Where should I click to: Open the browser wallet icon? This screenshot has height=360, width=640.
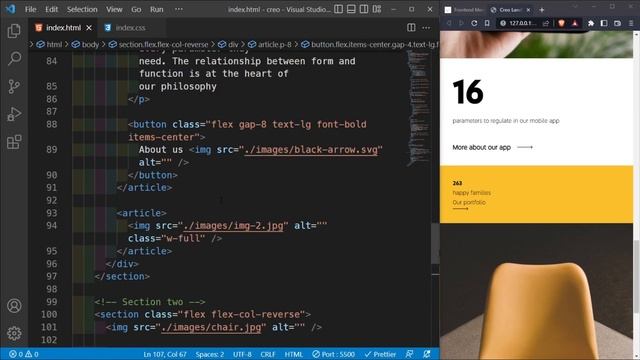click(617, 23)
